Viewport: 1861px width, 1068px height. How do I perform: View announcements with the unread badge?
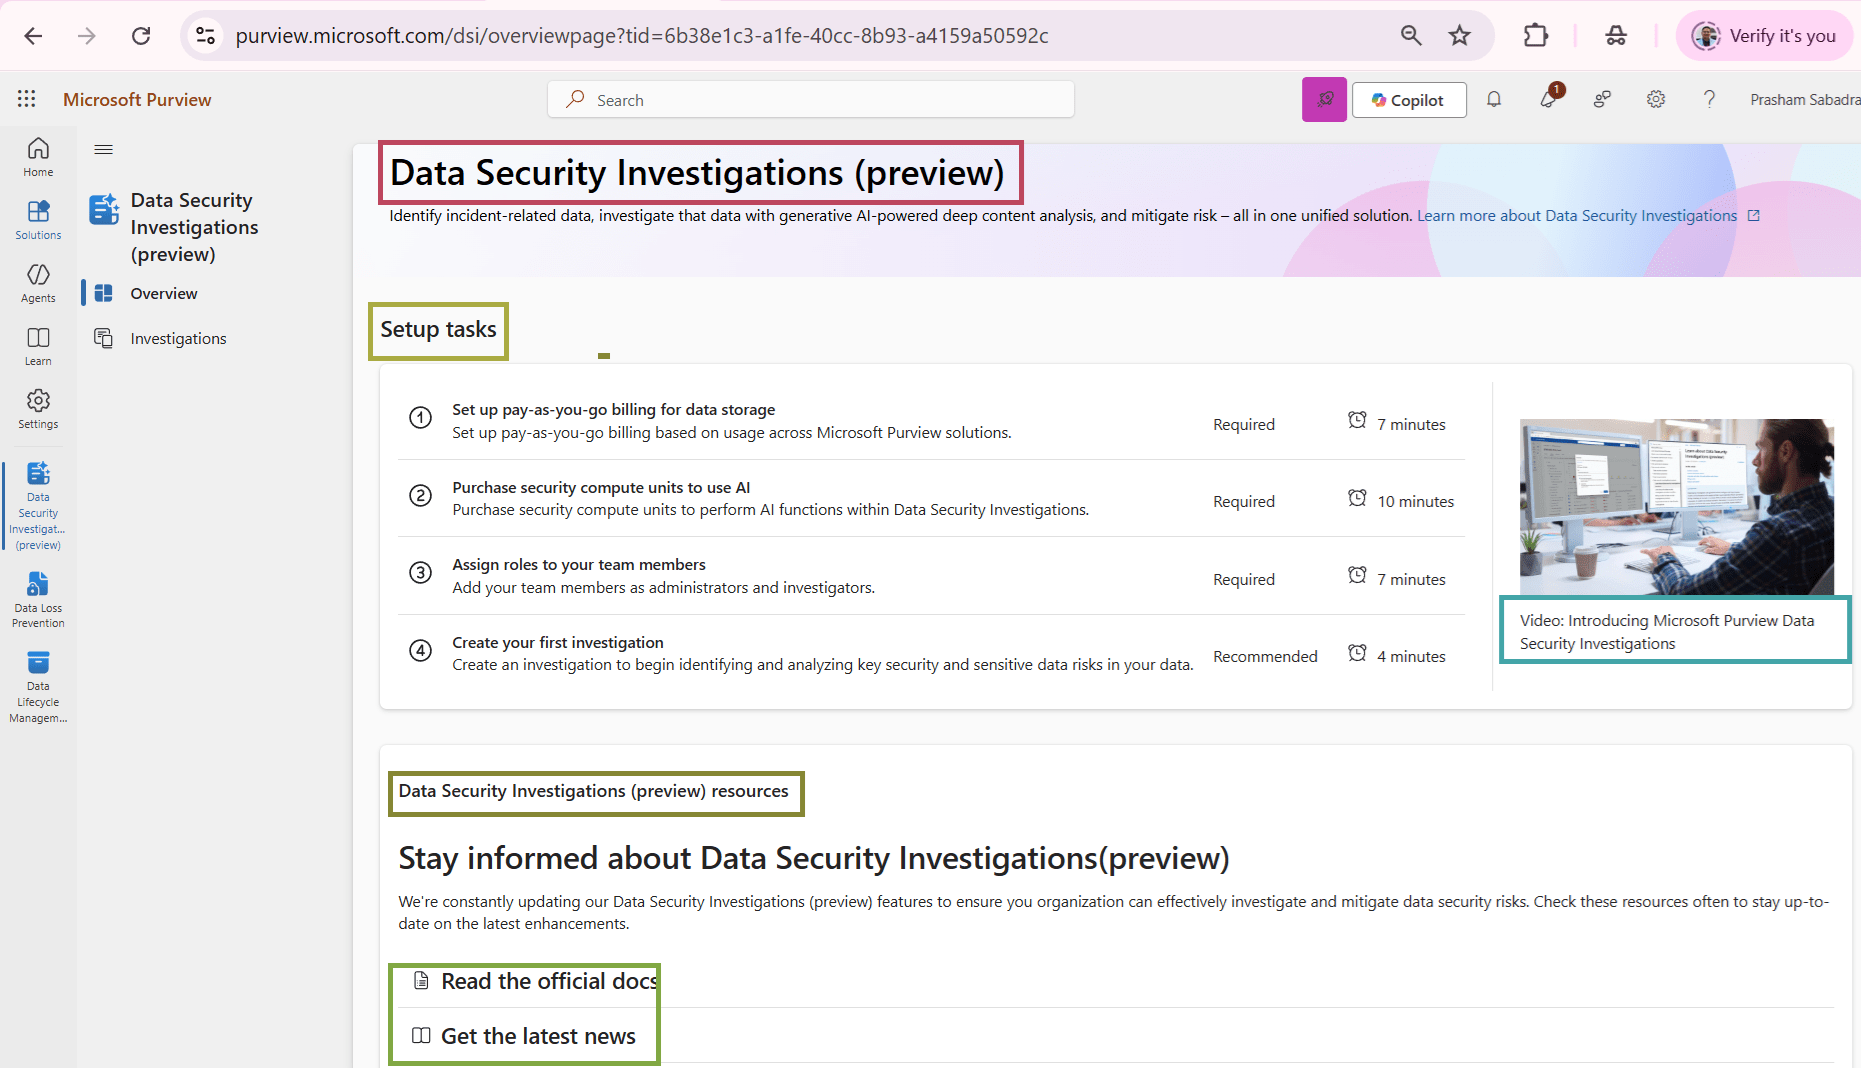[x=1549, y=101]
